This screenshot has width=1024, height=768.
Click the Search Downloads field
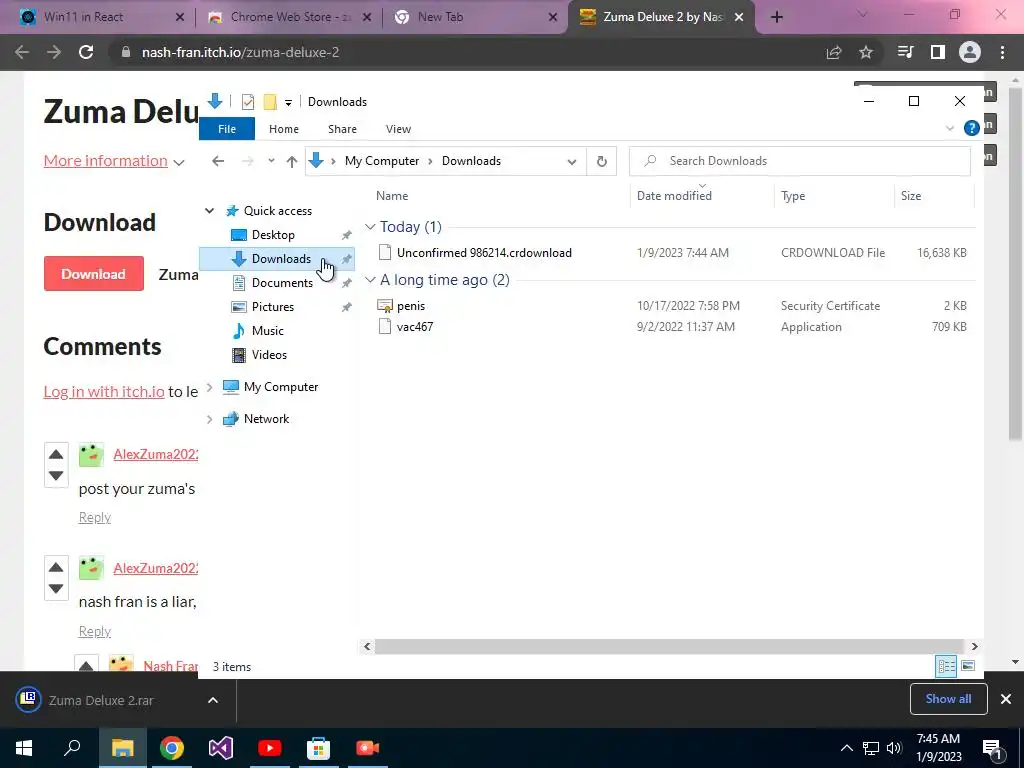(x=799, y=161)
